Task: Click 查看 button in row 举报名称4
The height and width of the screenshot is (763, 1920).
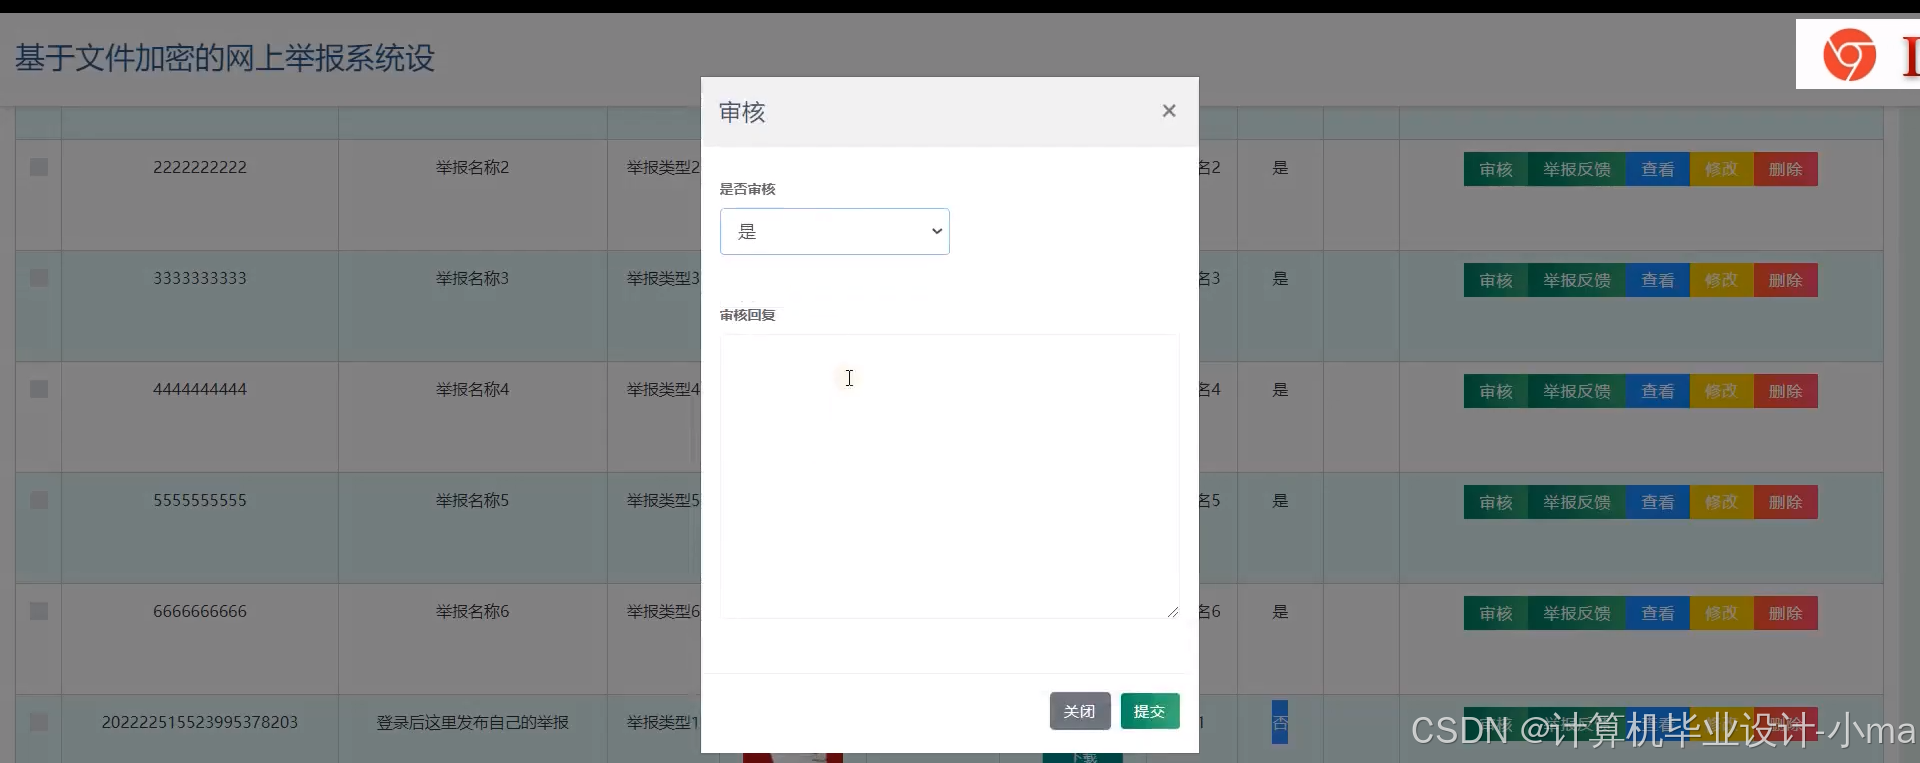Action: 1658,392
